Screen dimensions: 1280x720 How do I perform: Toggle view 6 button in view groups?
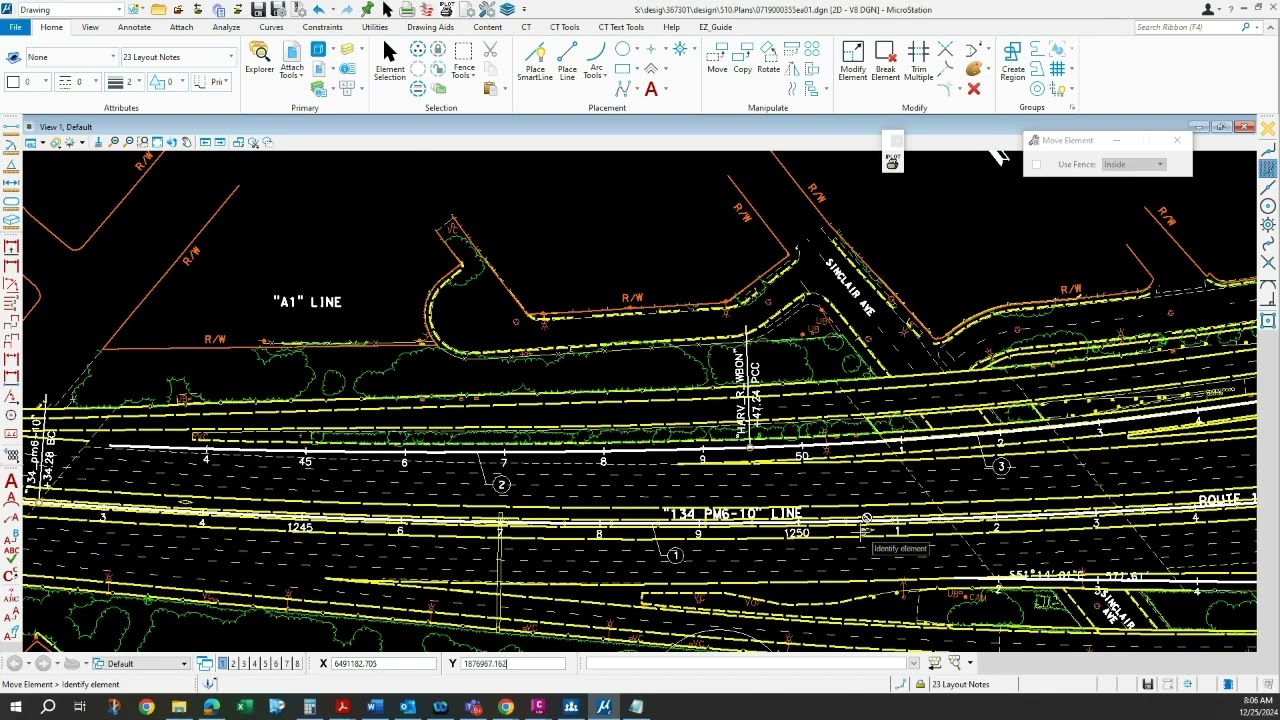click(x=275, y=664)
